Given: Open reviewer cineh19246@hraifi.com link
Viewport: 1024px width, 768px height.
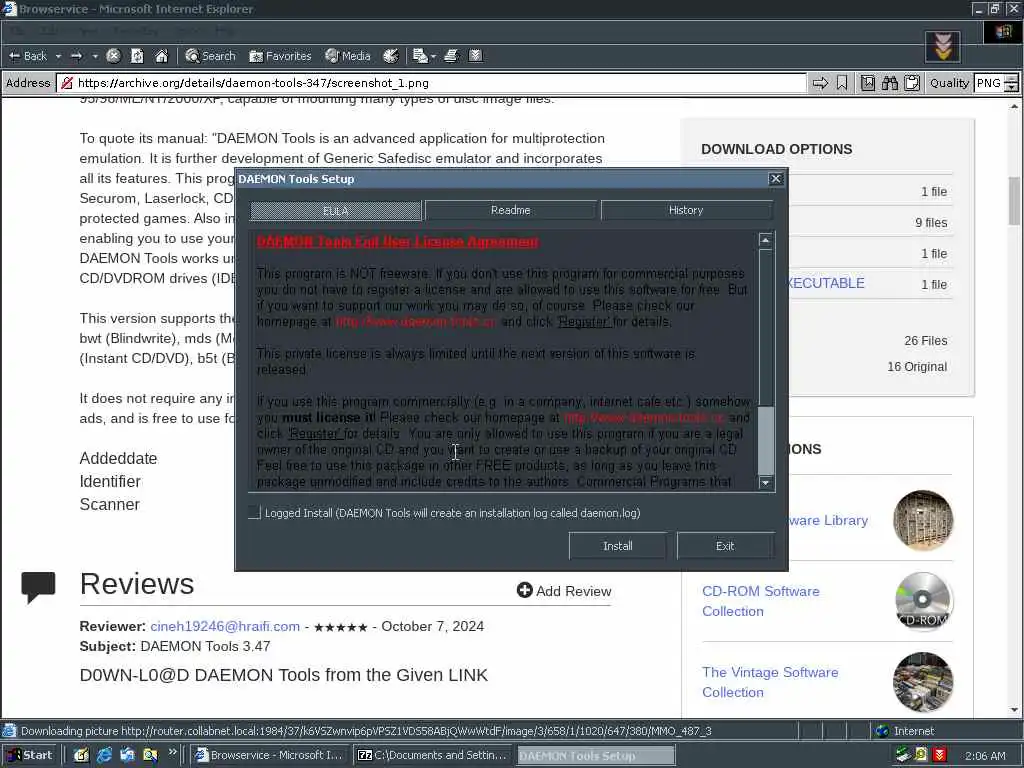Looking at the screenshot, I should click(225, 626).
